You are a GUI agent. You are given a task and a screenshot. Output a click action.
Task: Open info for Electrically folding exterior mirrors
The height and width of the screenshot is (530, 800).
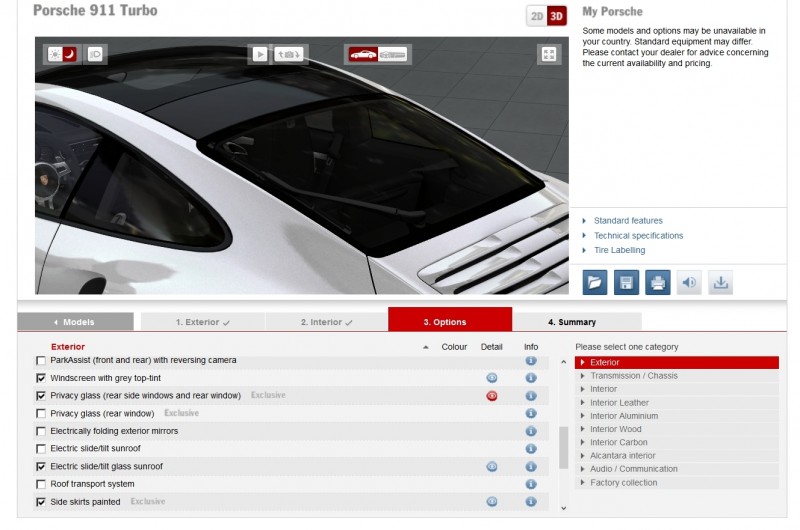point(531,431)
